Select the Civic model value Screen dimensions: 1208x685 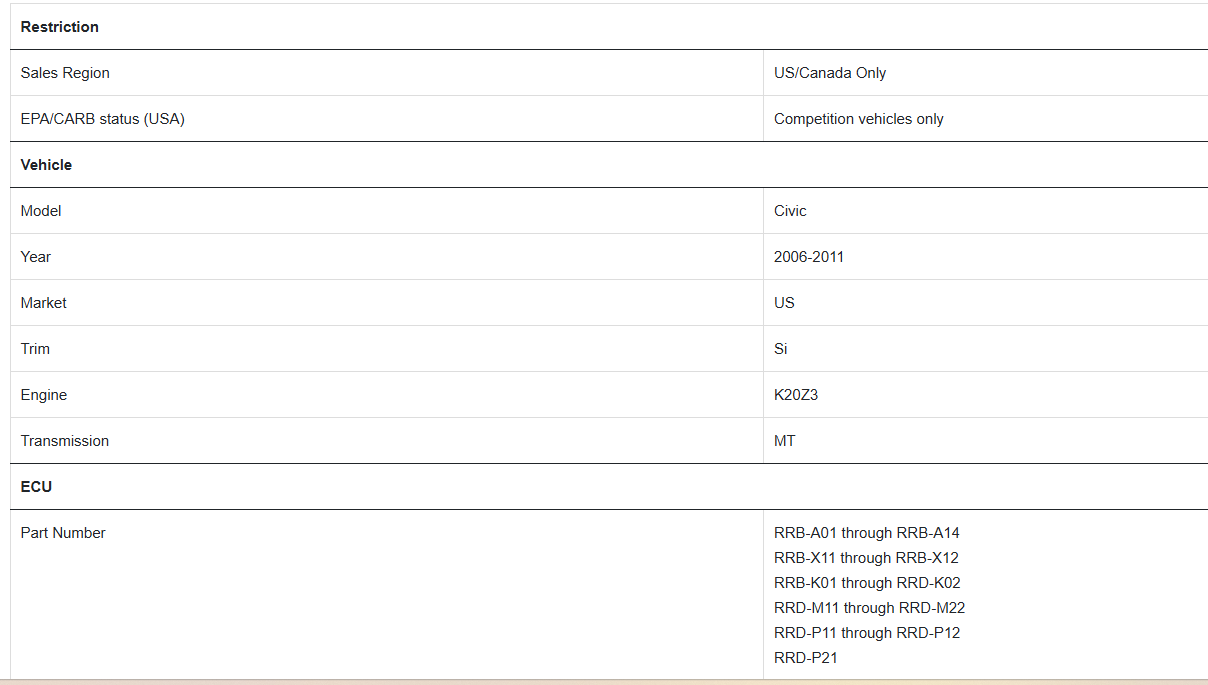pyautogui.click(x=790, y=211)
